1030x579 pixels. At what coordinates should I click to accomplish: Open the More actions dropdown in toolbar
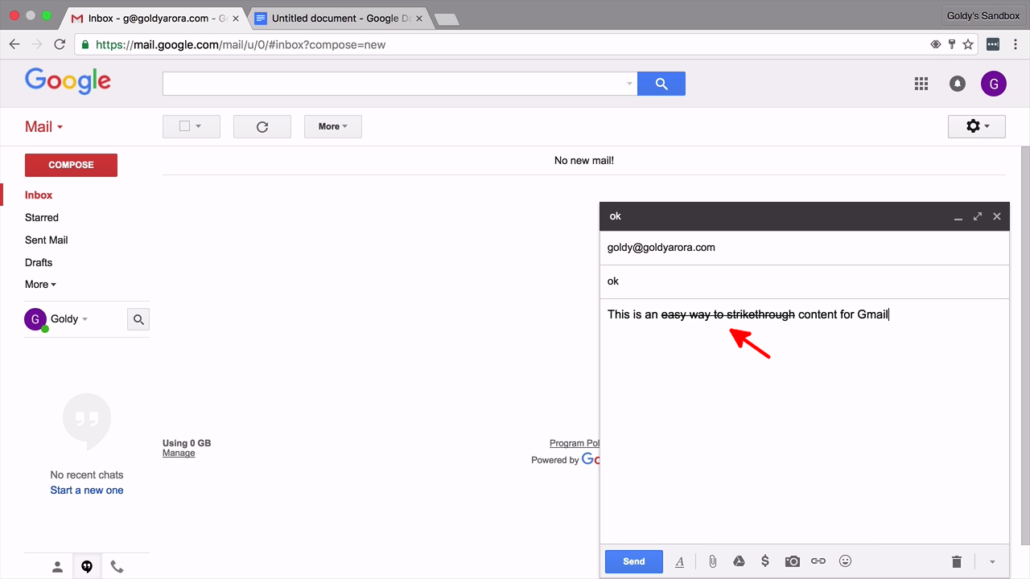(x=333, y=126)
